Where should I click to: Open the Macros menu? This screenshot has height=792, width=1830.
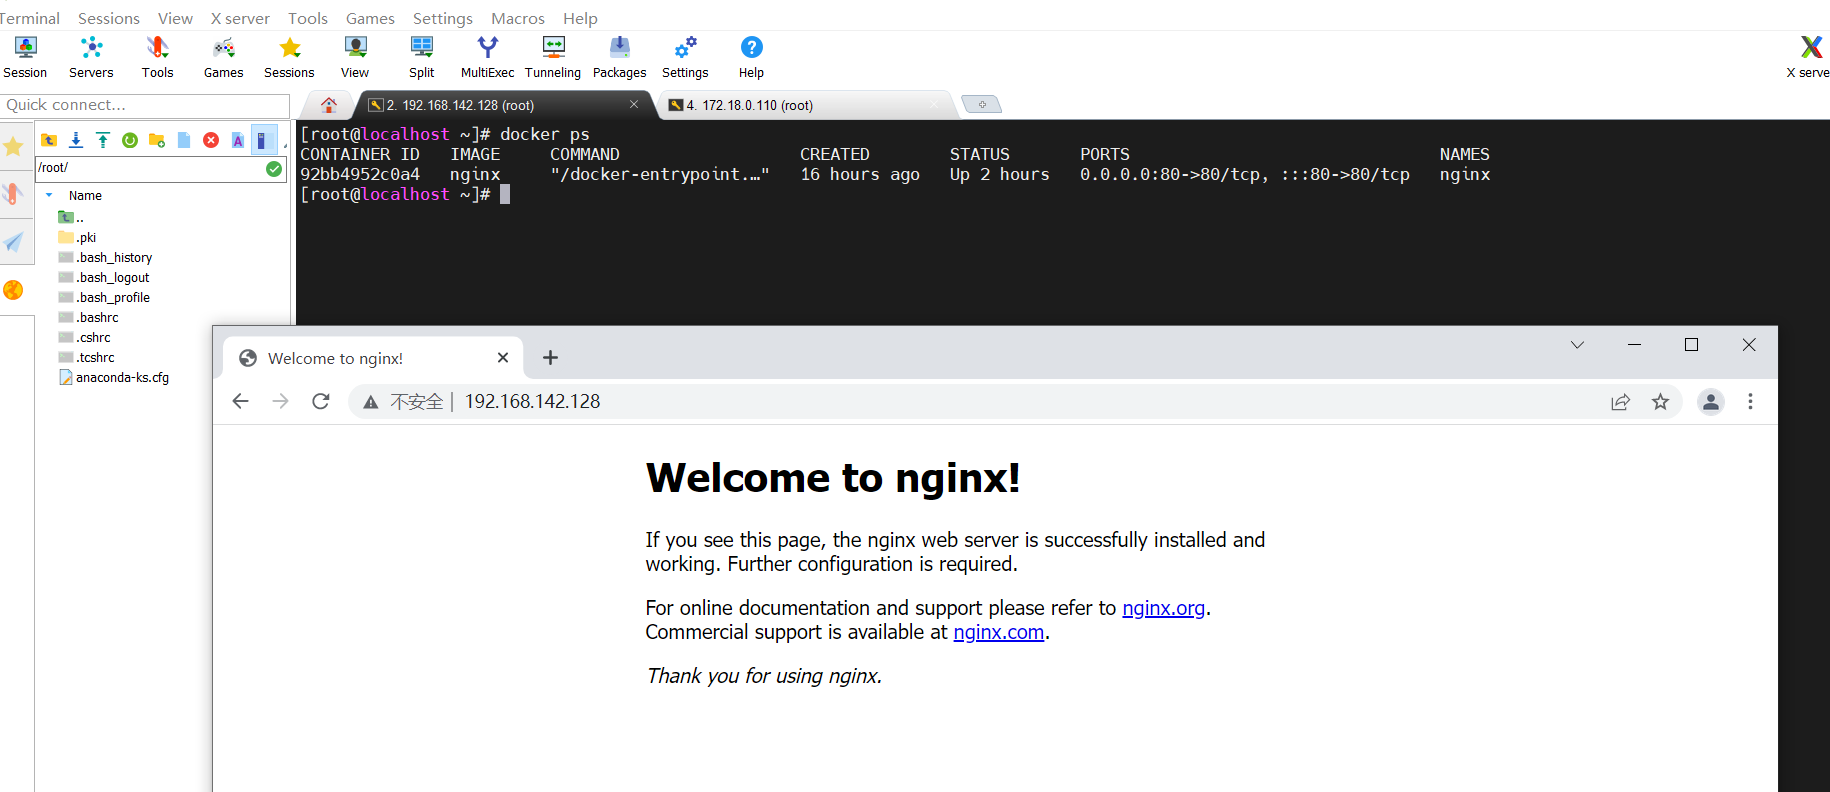pyautogui.click(x=518, y=18)
